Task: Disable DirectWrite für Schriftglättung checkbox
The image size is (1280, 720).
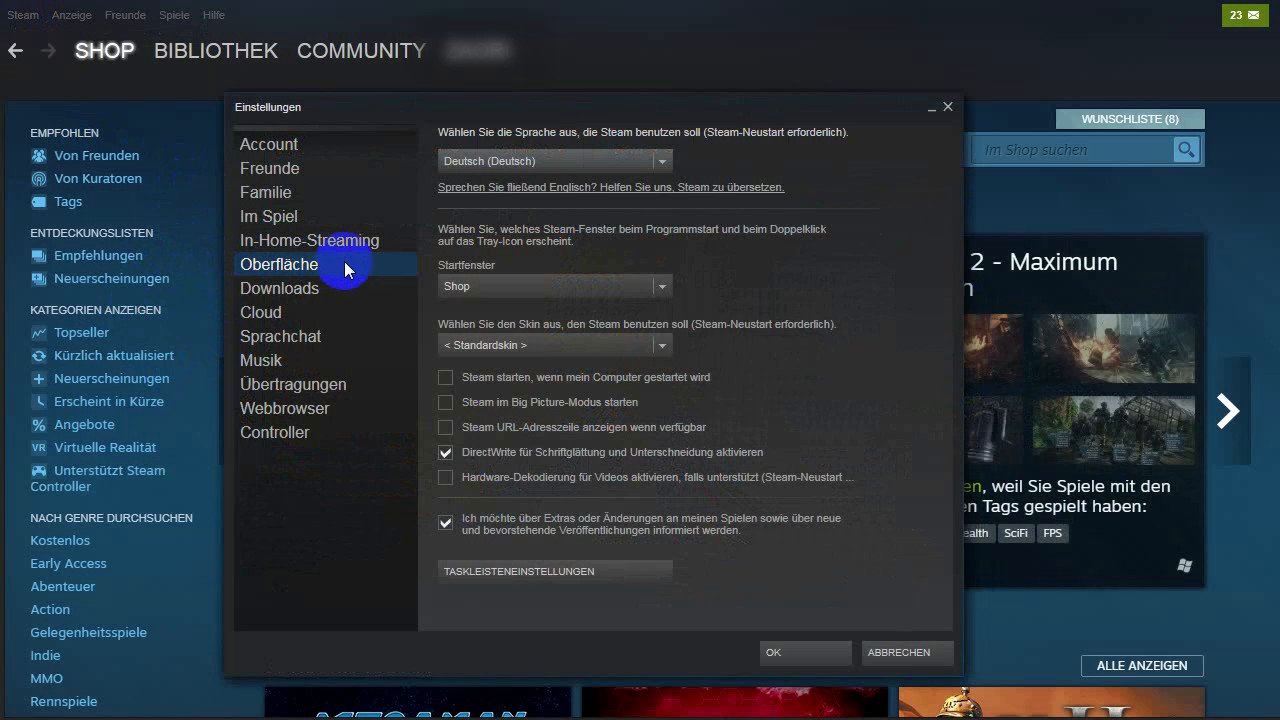Action: pyautogui.click(x=445, y=452)
